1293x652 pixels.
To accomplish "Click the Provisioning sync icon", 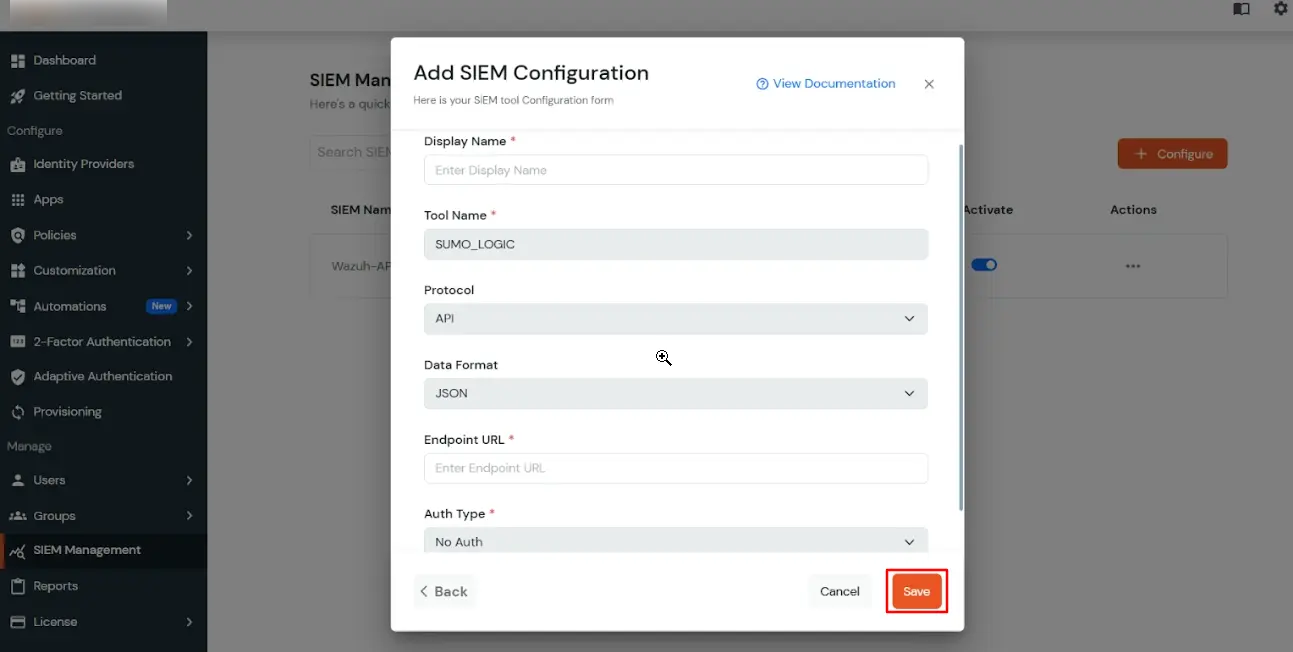I will click(18, 411).
